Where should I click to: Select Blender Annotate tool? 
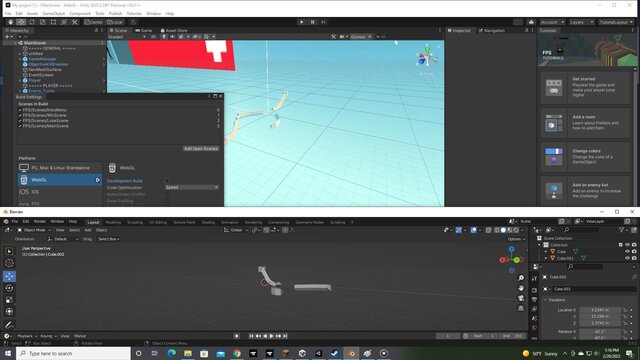pos(9,325)
